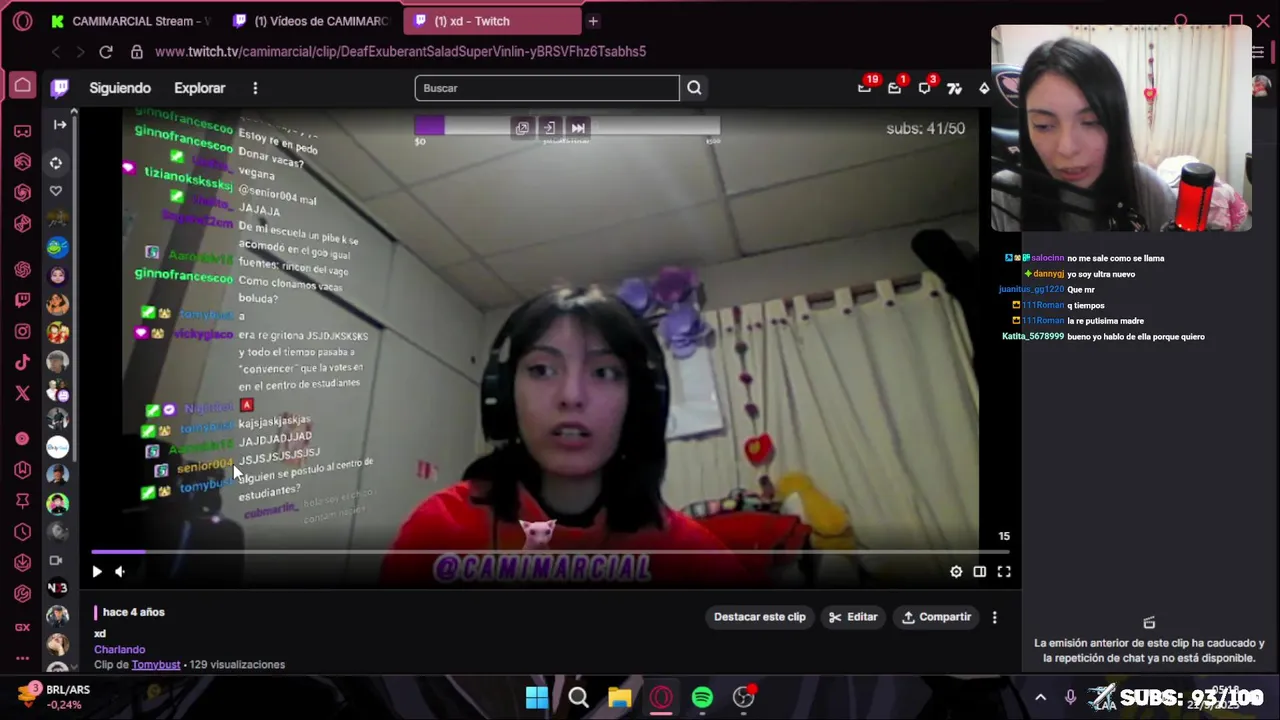Image resolution: width=1280 pixels, height=720 pixels.
Task: Open the Opera easy setup sliders icon
Action: [x=1258, y=51]
